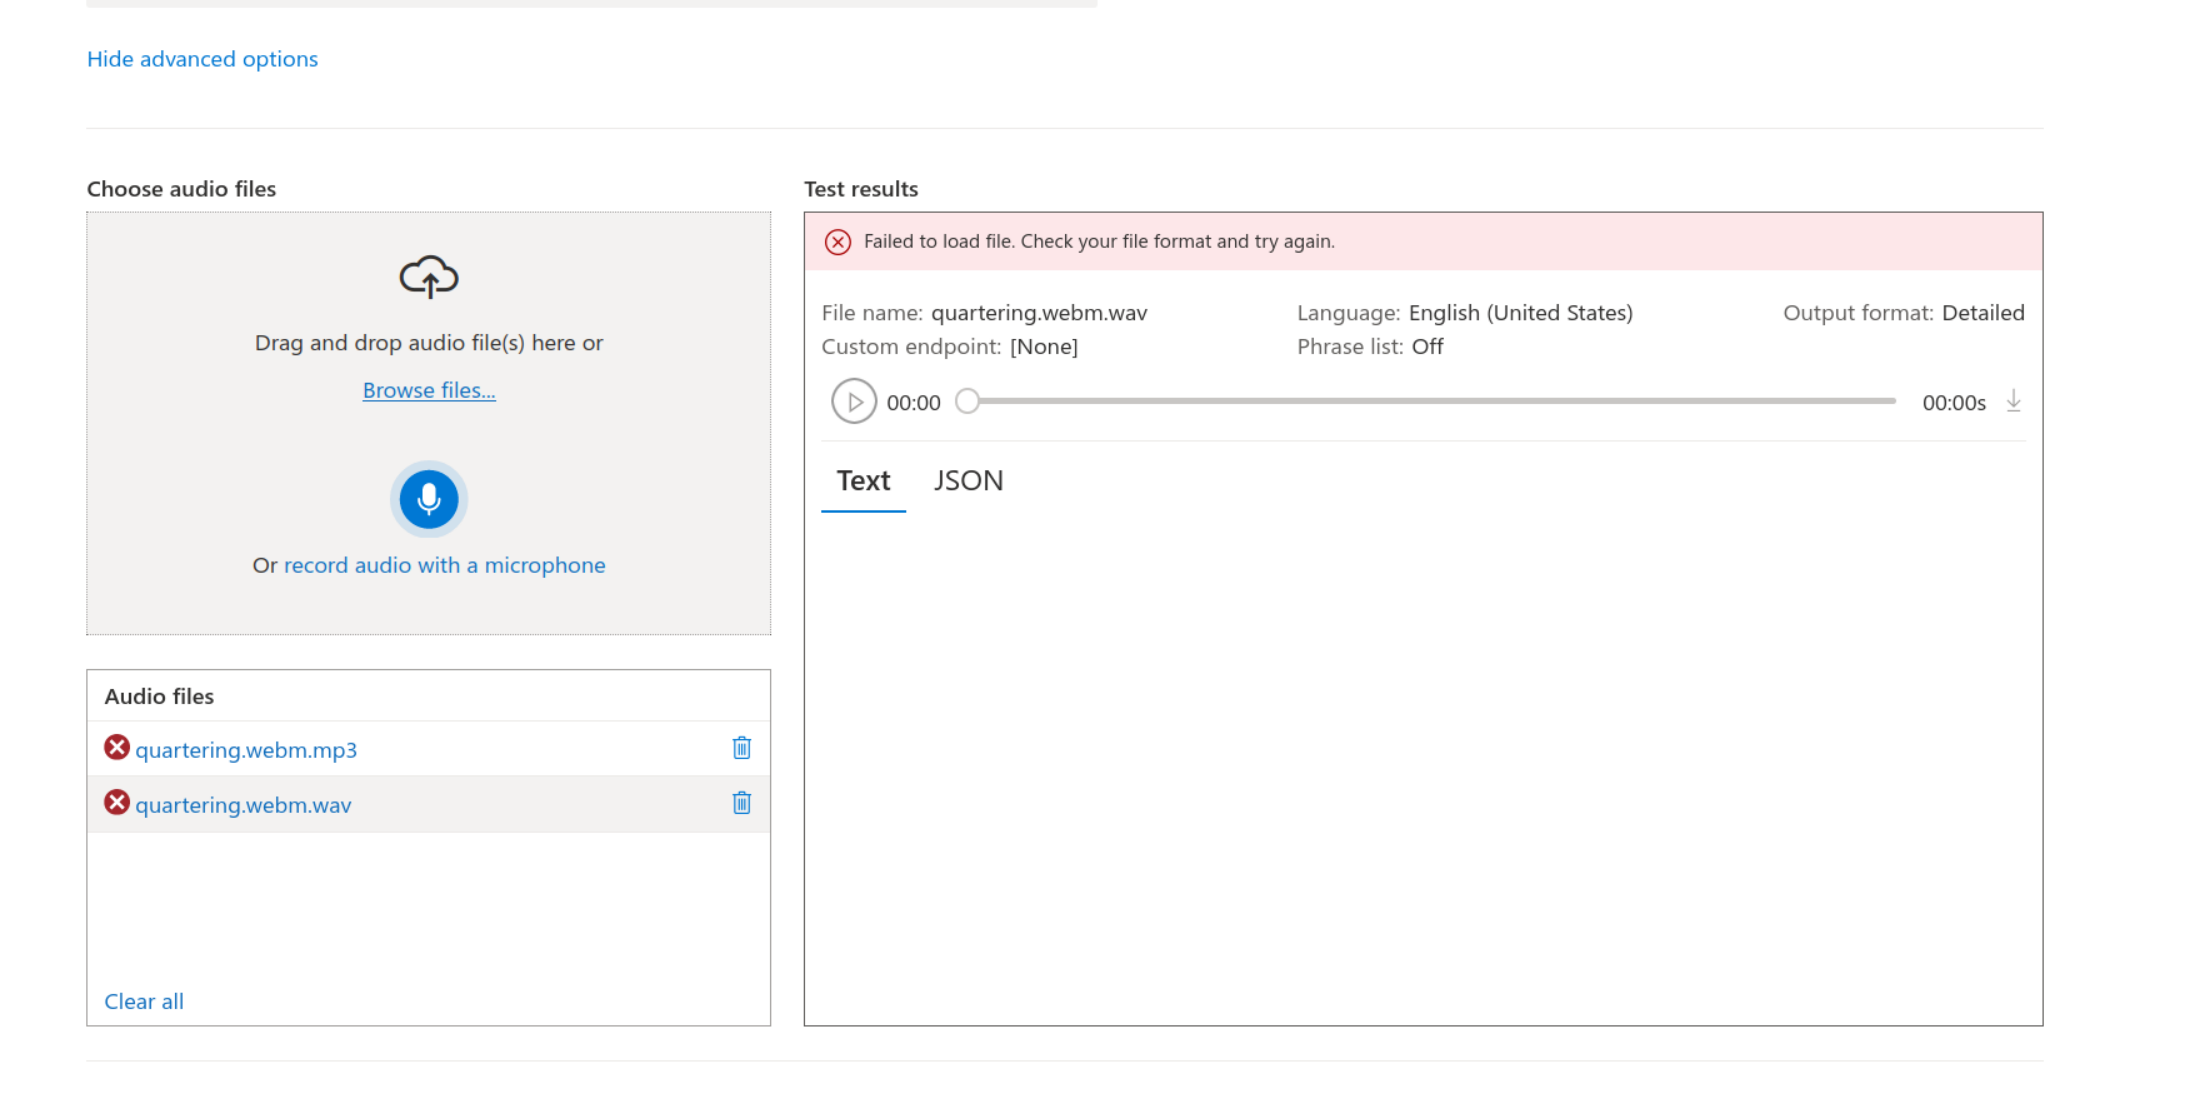
Task: Start recording with the microphone button
Action: [429, 498]
